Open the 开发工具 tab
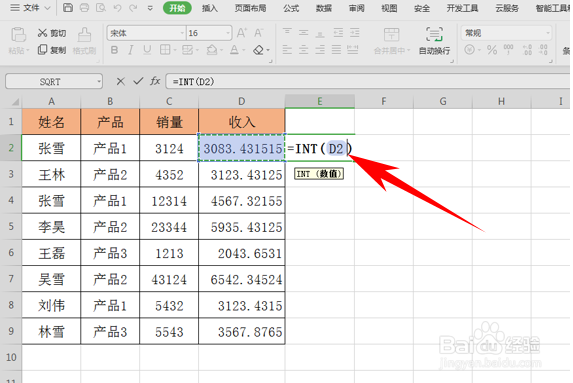The width and height of the screenshot is (573, 383). tap(462, 8)
